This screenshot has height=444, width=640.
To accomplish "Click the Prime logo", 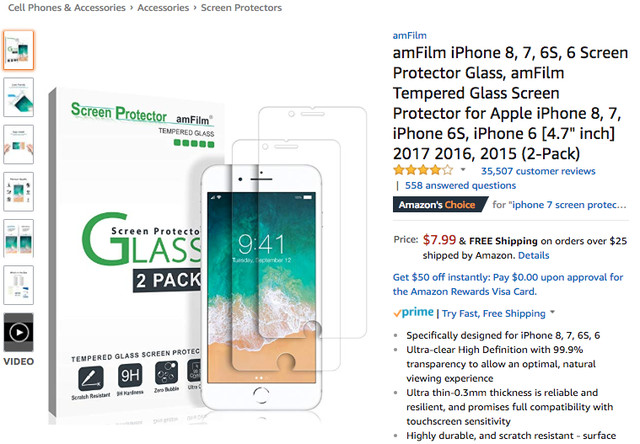I will click(413, 313).
